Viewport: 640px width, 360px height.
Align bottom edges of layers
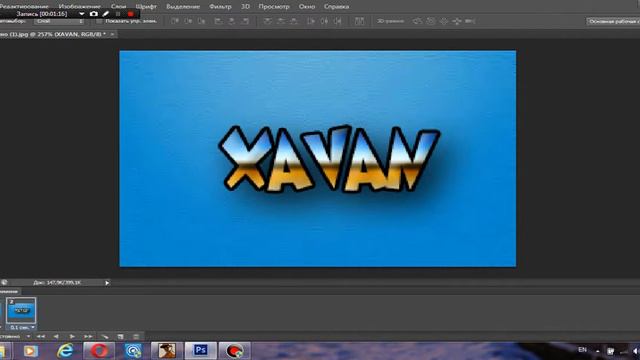(202, 21)
